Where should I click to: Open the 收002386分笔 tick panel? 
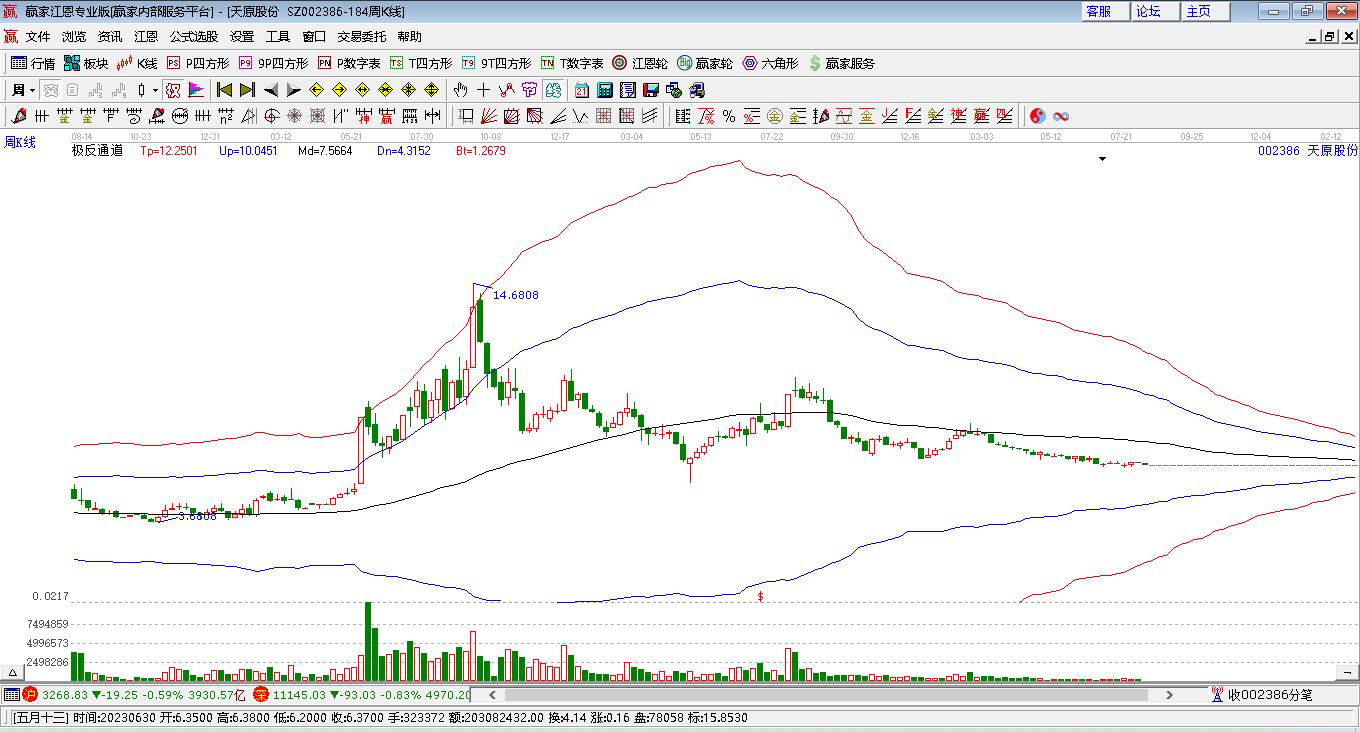(x=1261, y=694)
